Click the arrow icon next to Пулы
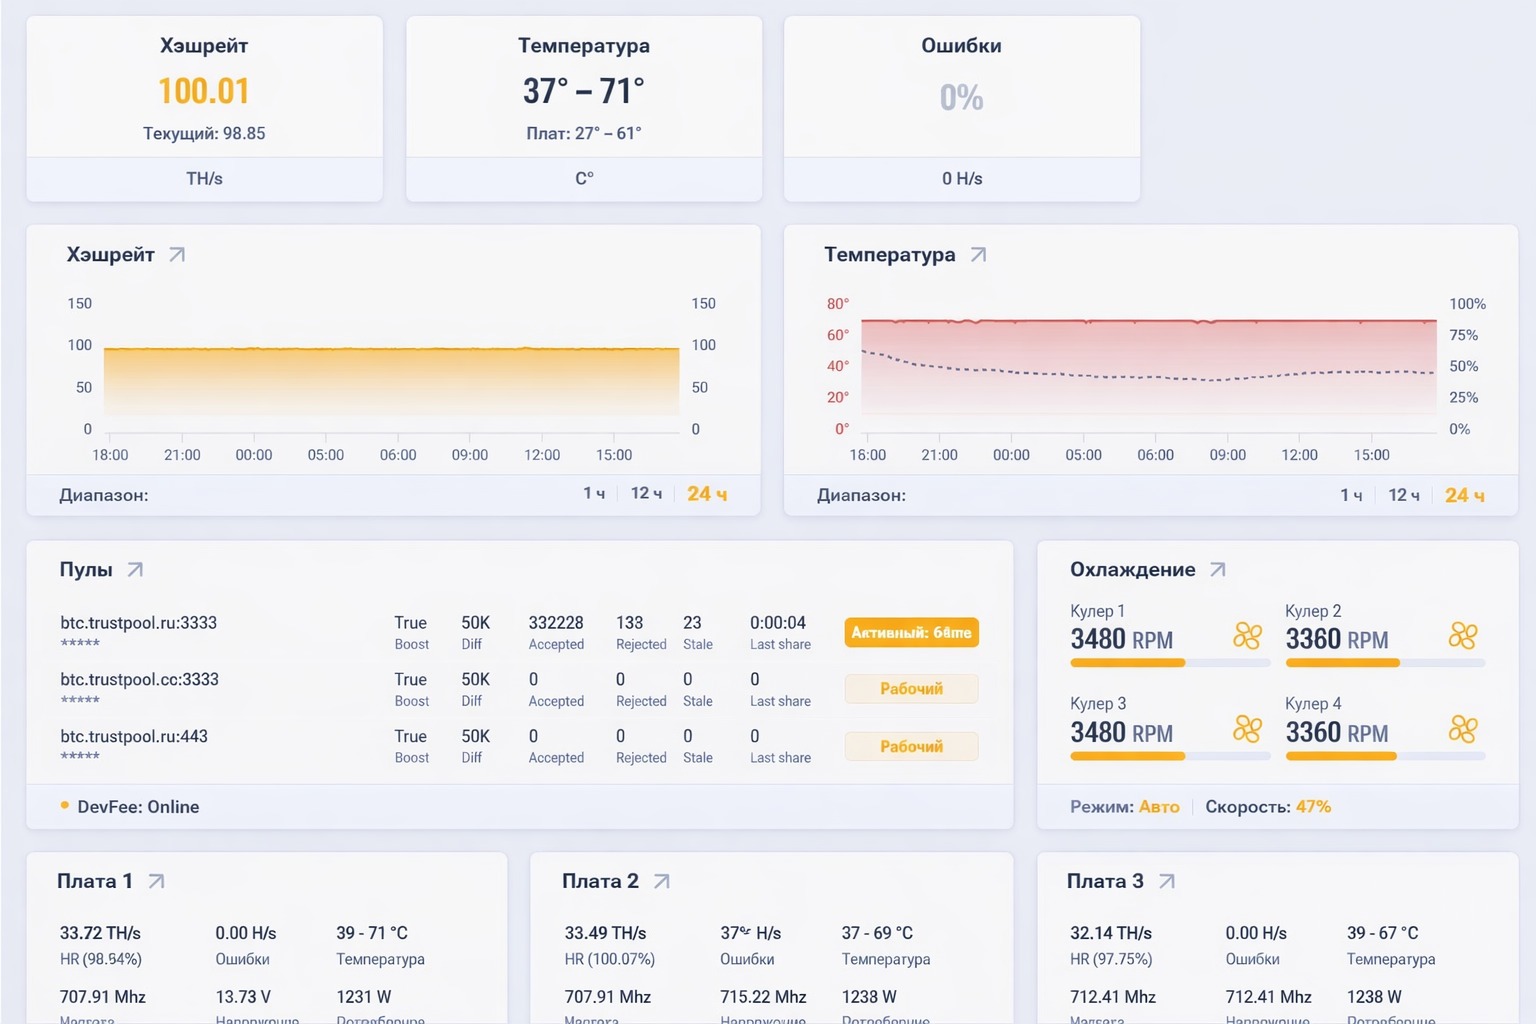 pyautogui.click(x=135, y=570)
